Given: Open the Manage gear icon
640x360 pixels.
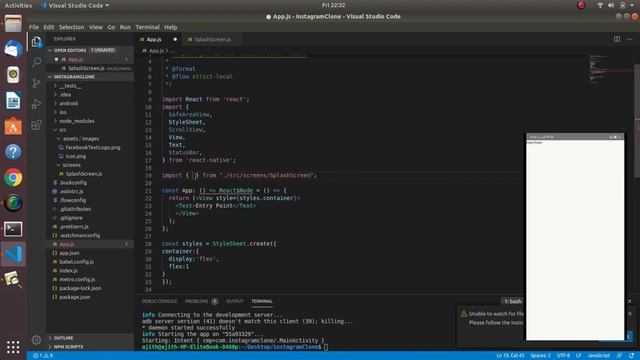Looking at the screenshot, I should (36, 340).
